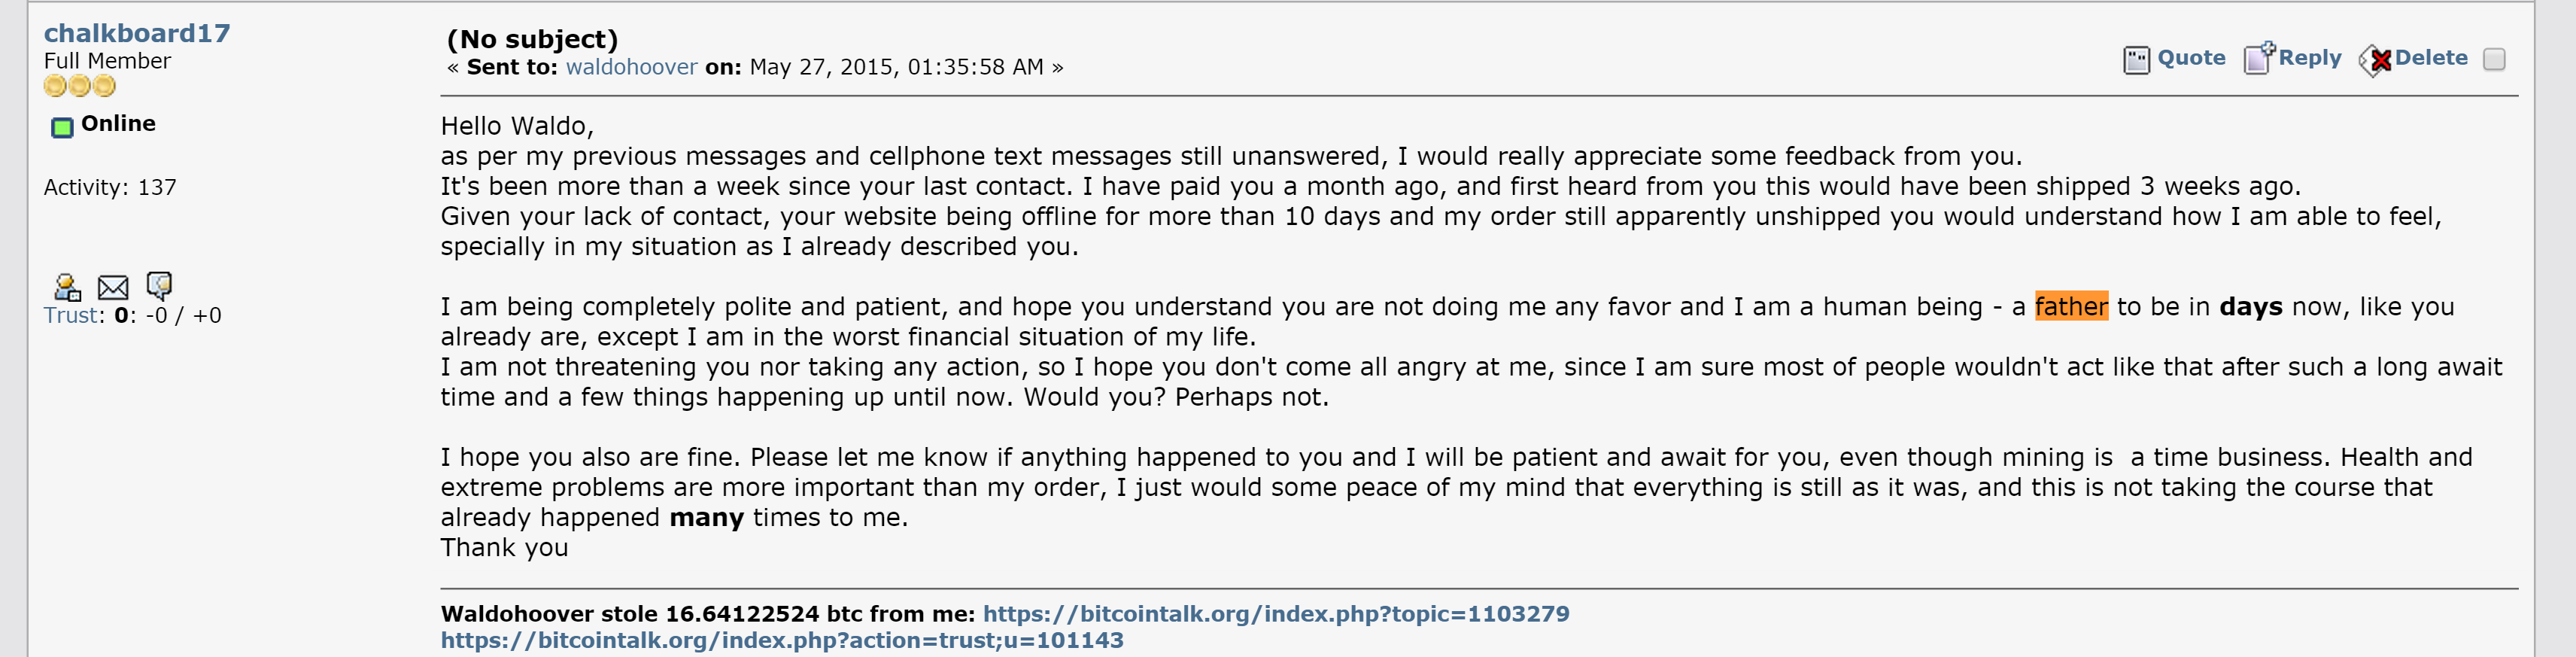Viewport: 2576px width, 657px height.
Task: Click the envelope email icon
Action: click(x=113, y=288)
